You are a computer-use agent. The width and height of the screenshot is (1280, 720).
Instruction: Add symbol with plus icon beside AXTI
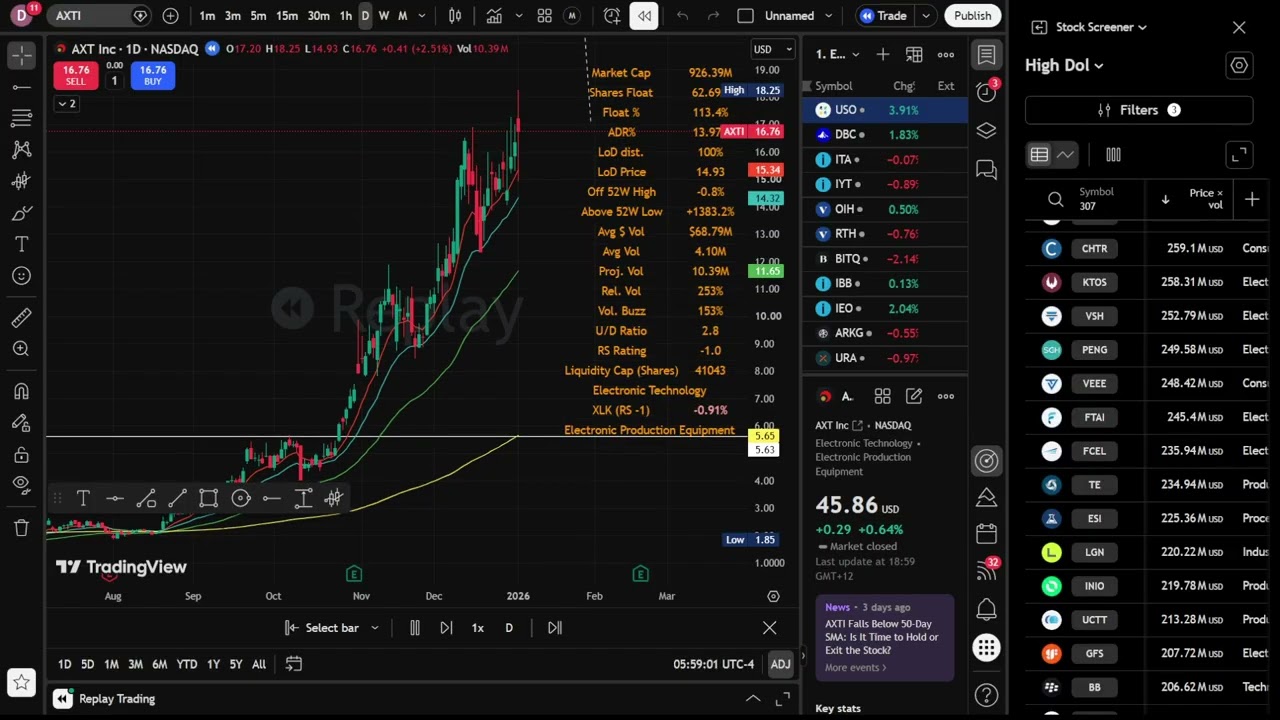coord(170,16)
